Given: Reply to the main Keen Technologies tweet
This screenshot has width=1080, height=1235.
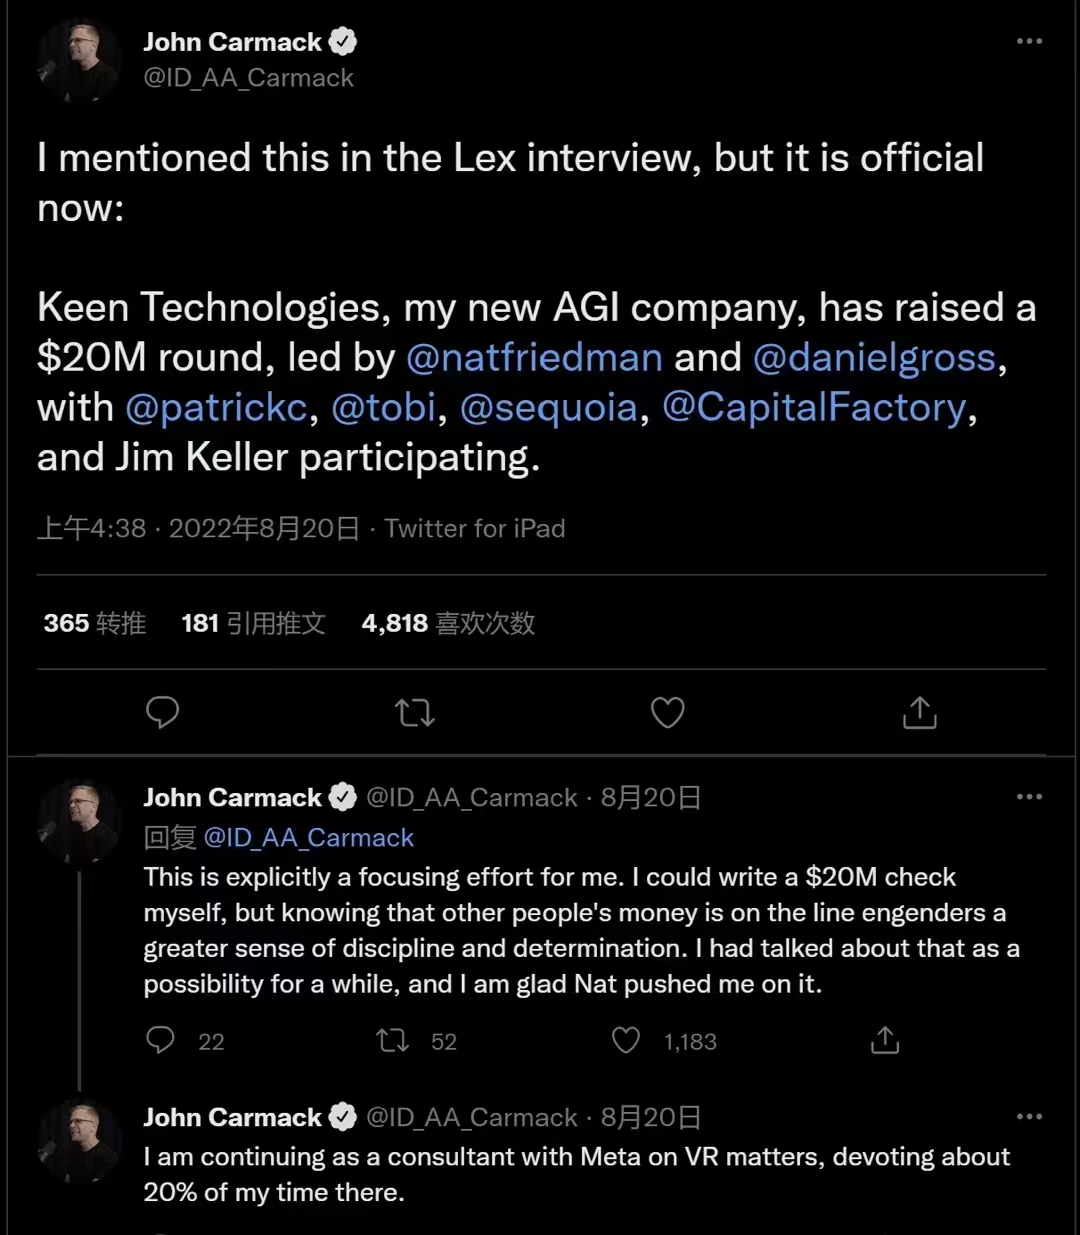Looking at the screenshot, I should click(x=162, y=713).
